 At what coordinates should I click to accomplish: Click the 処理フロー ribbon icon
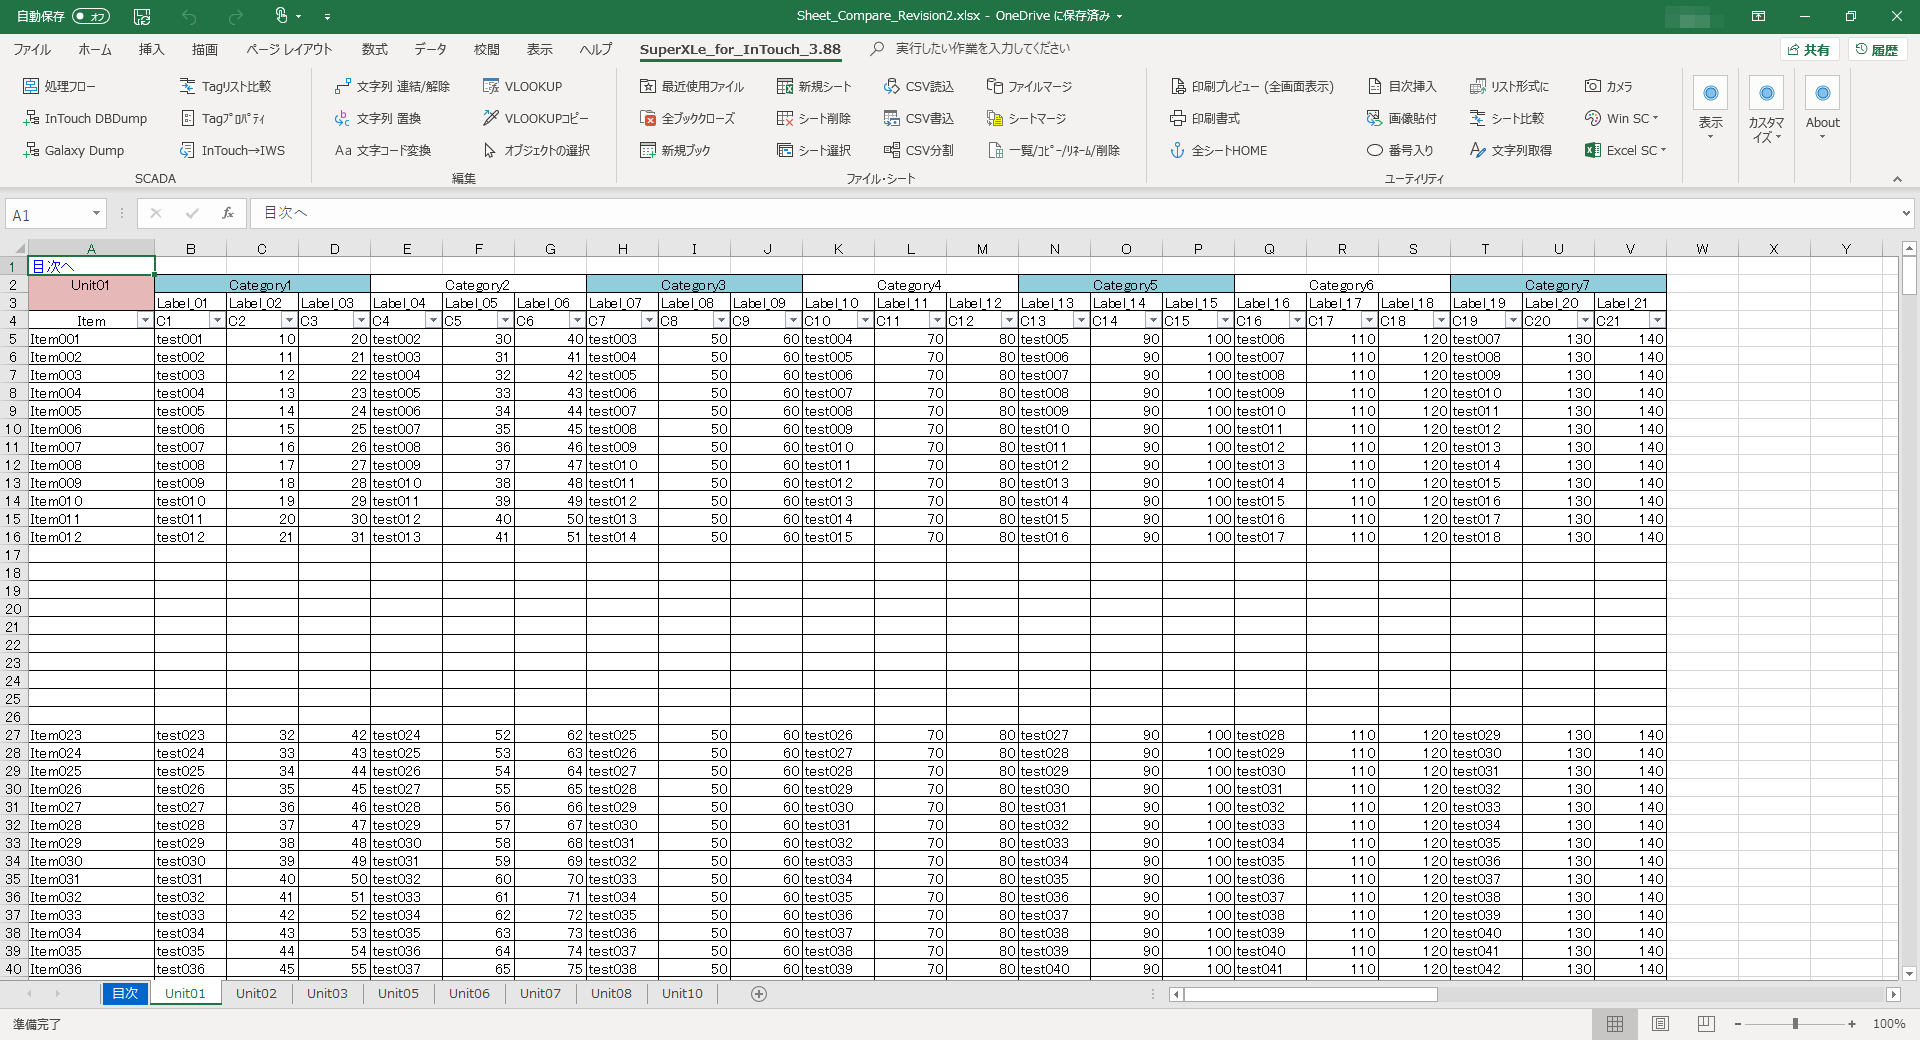pyautogui.click(x=31, y=86)
